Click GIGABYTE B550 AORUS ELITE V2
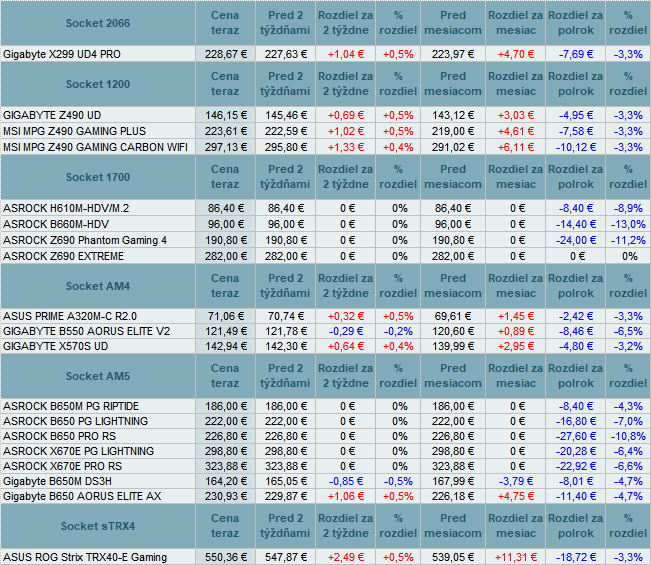 point(87,330)
